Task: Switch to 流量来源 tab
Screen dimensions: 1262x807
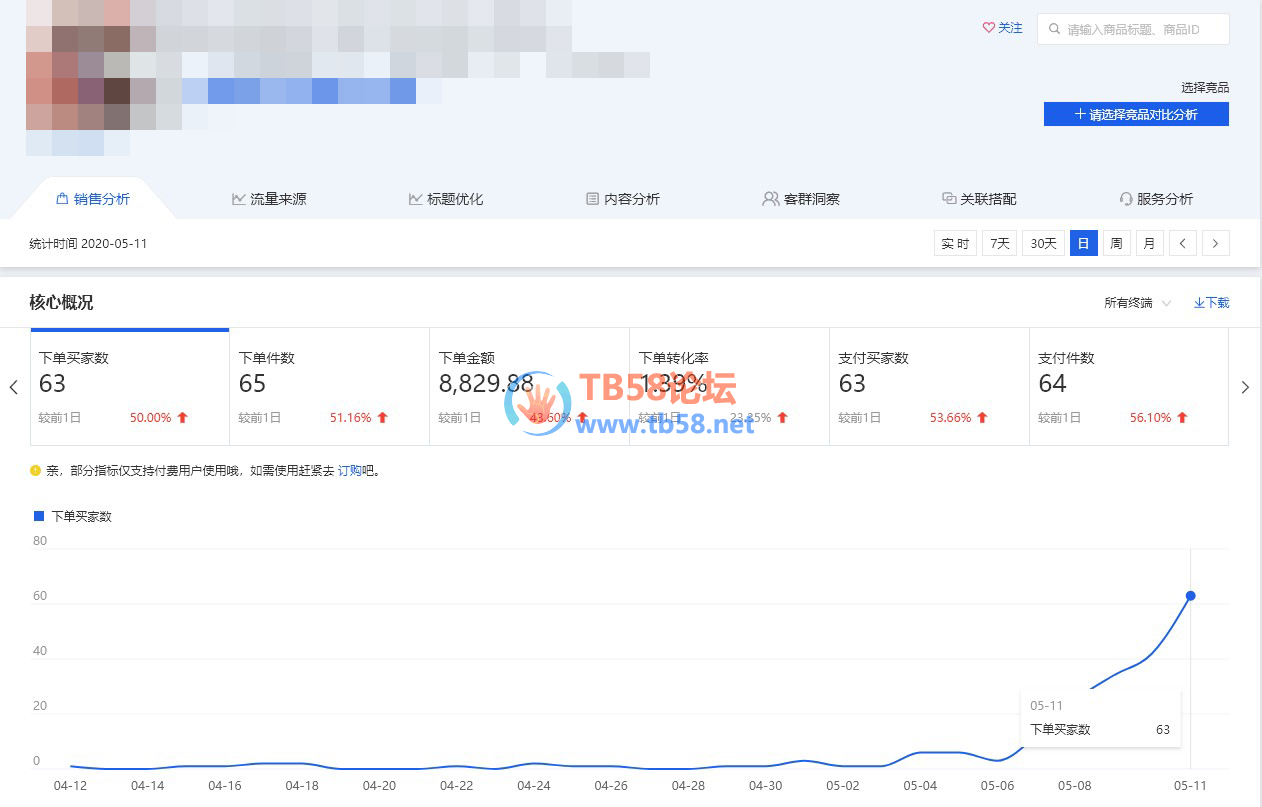Action: [x=269, y=199]
